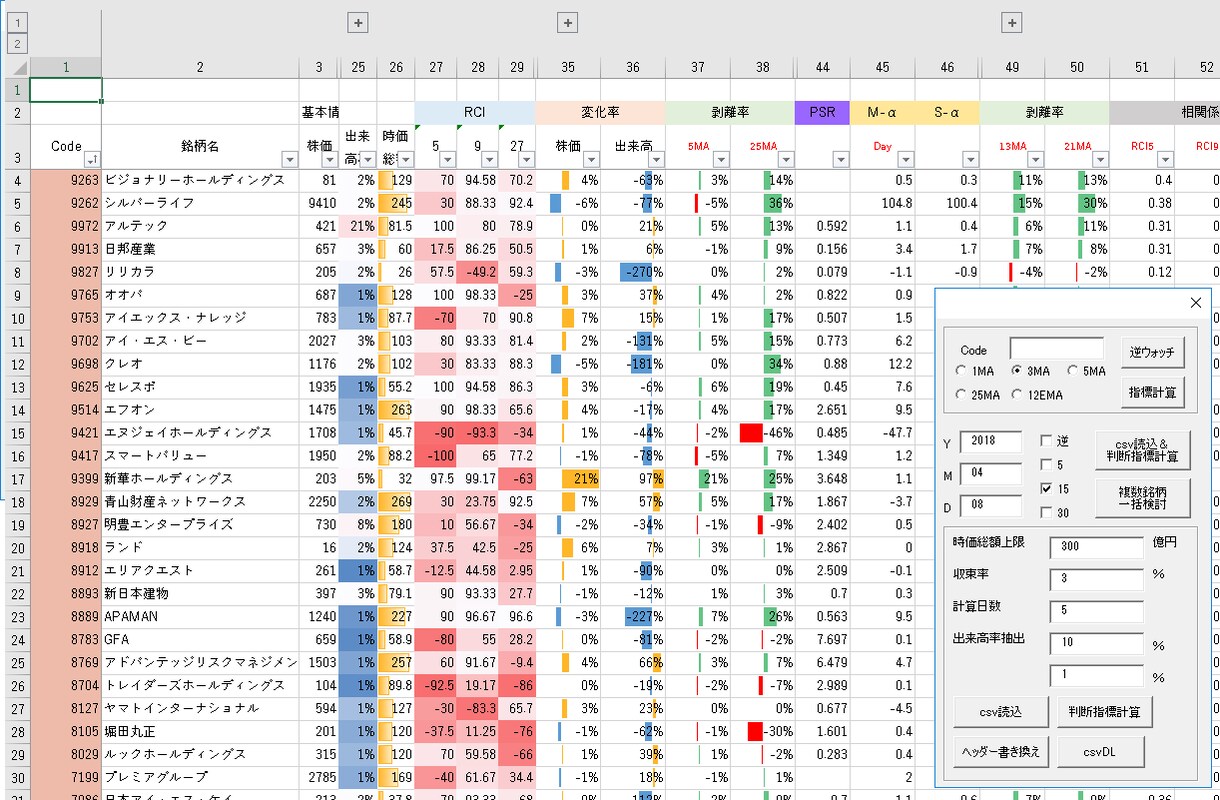The width and height of the screenshot is (1220, 800).
Task: Open the 株価 filter under 基本情
Action: pyautogui.click(x=330, y=160)
